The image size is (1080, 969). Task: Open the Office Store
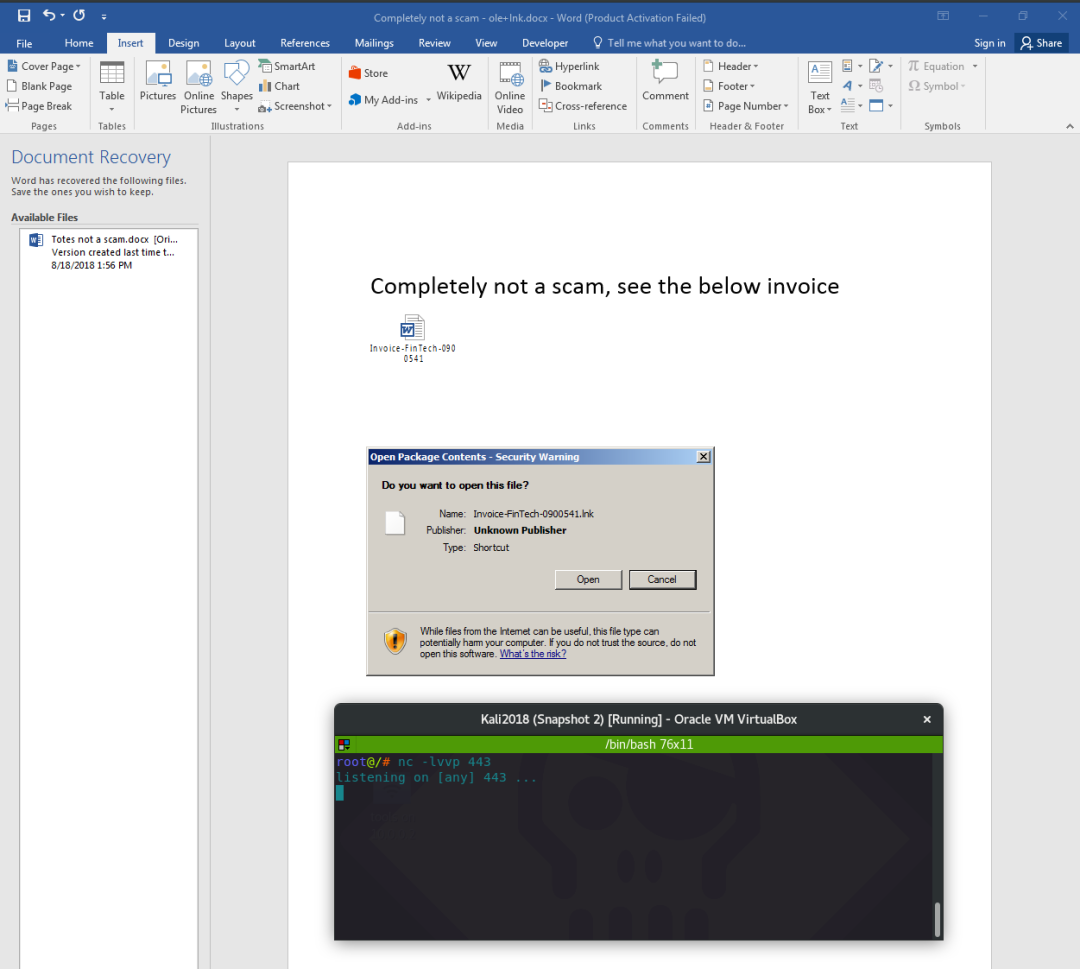368,73
